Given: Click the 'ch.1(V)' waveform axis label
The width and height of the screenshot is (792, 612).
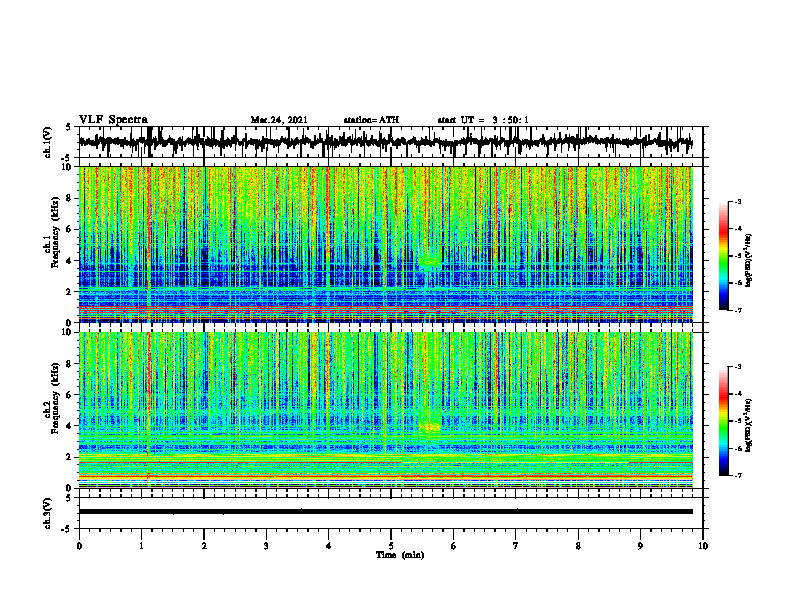Looking at the screenshot, I should click(48, 142).
